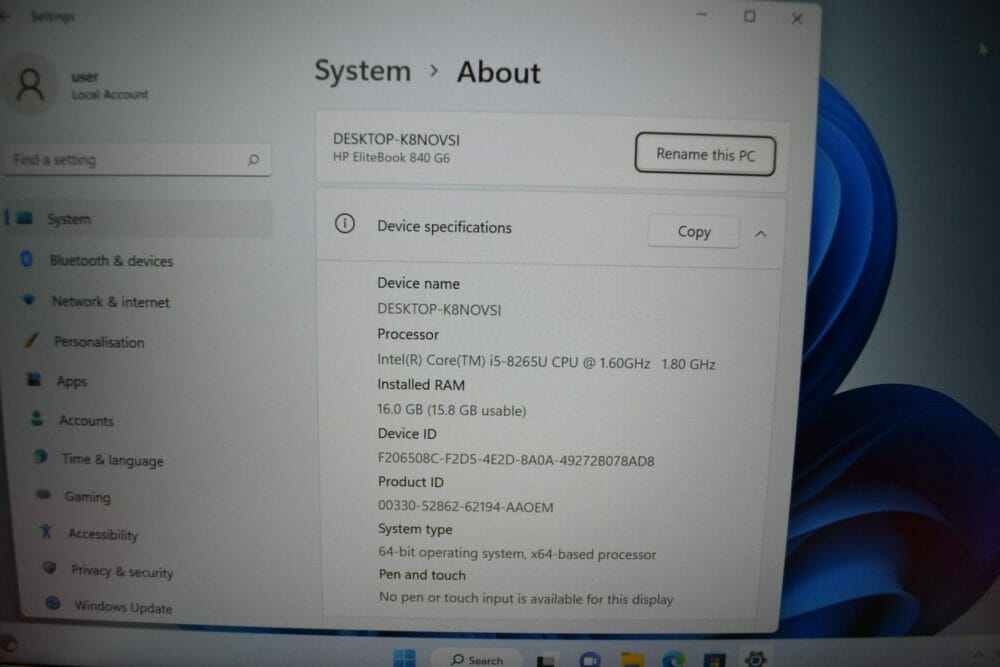Open Personalisation settings label
This screenshot has width=1000, height=667.
[99, 342]
